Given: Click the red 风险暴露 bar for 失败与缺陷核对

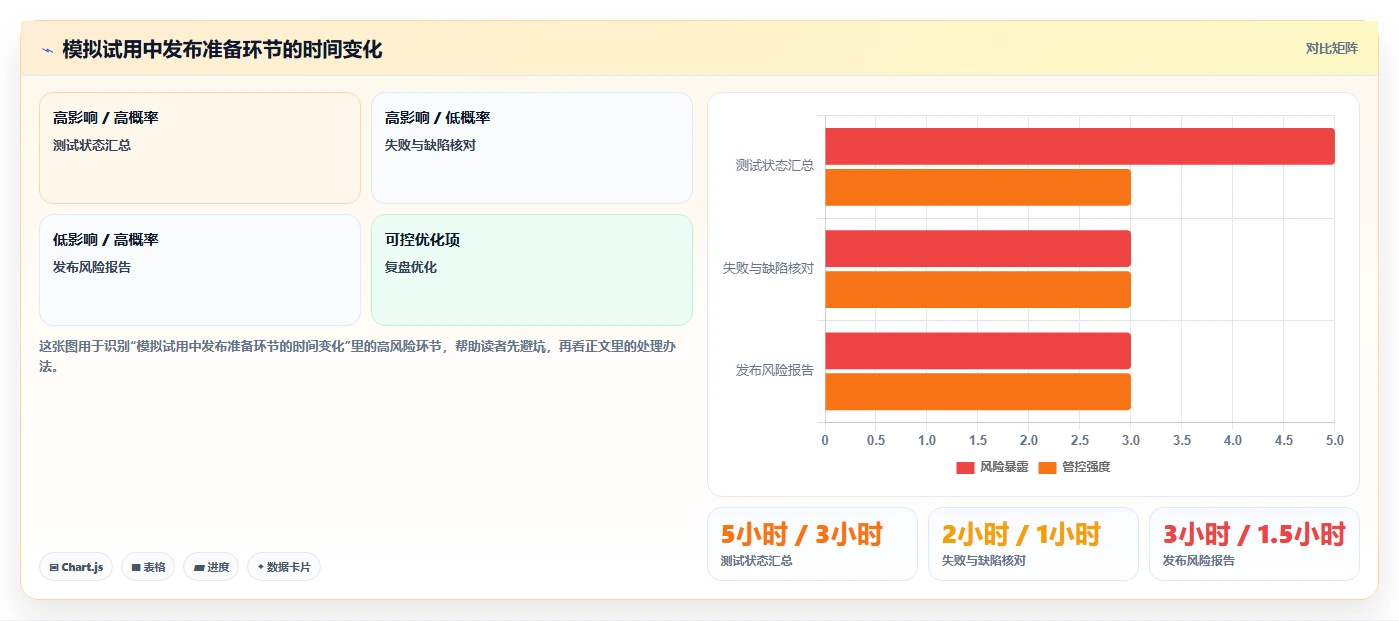Looking at the screenshot, I should [x=978, y=248].
